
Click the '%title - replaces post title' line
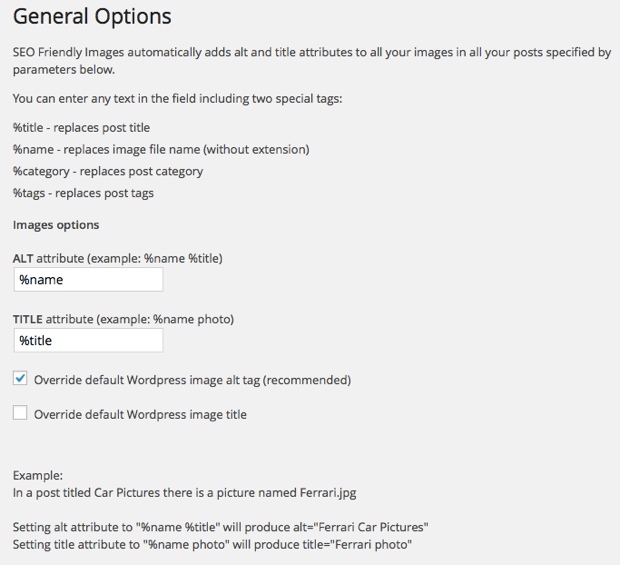[82, 127]
